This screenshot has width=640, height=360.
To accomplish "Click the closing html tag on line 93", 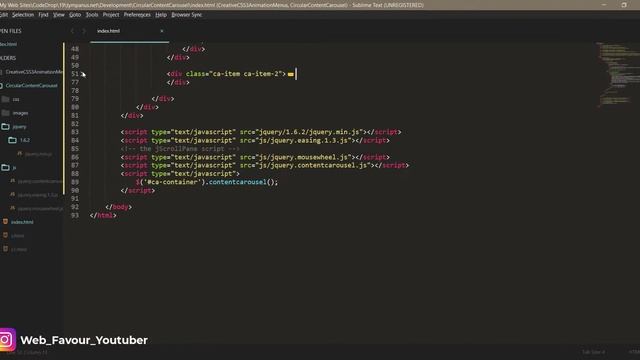I will 103,216.
